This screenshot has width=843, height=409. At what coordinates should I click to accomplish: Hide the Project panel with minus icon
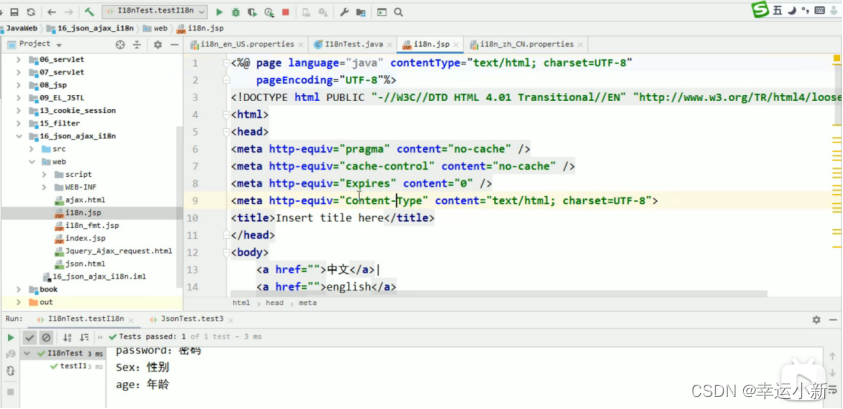click(x=174, y=45)
